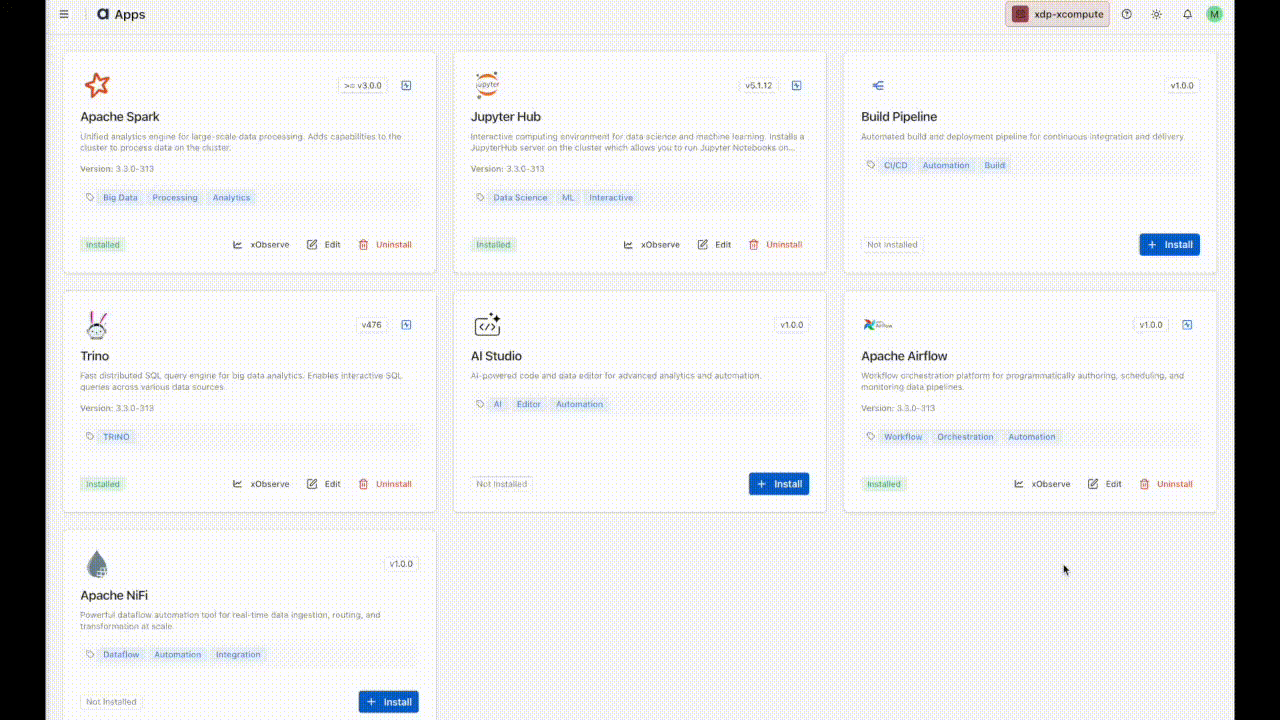Install the AI Studio app

pyautogui.click(x=779, y=484)
